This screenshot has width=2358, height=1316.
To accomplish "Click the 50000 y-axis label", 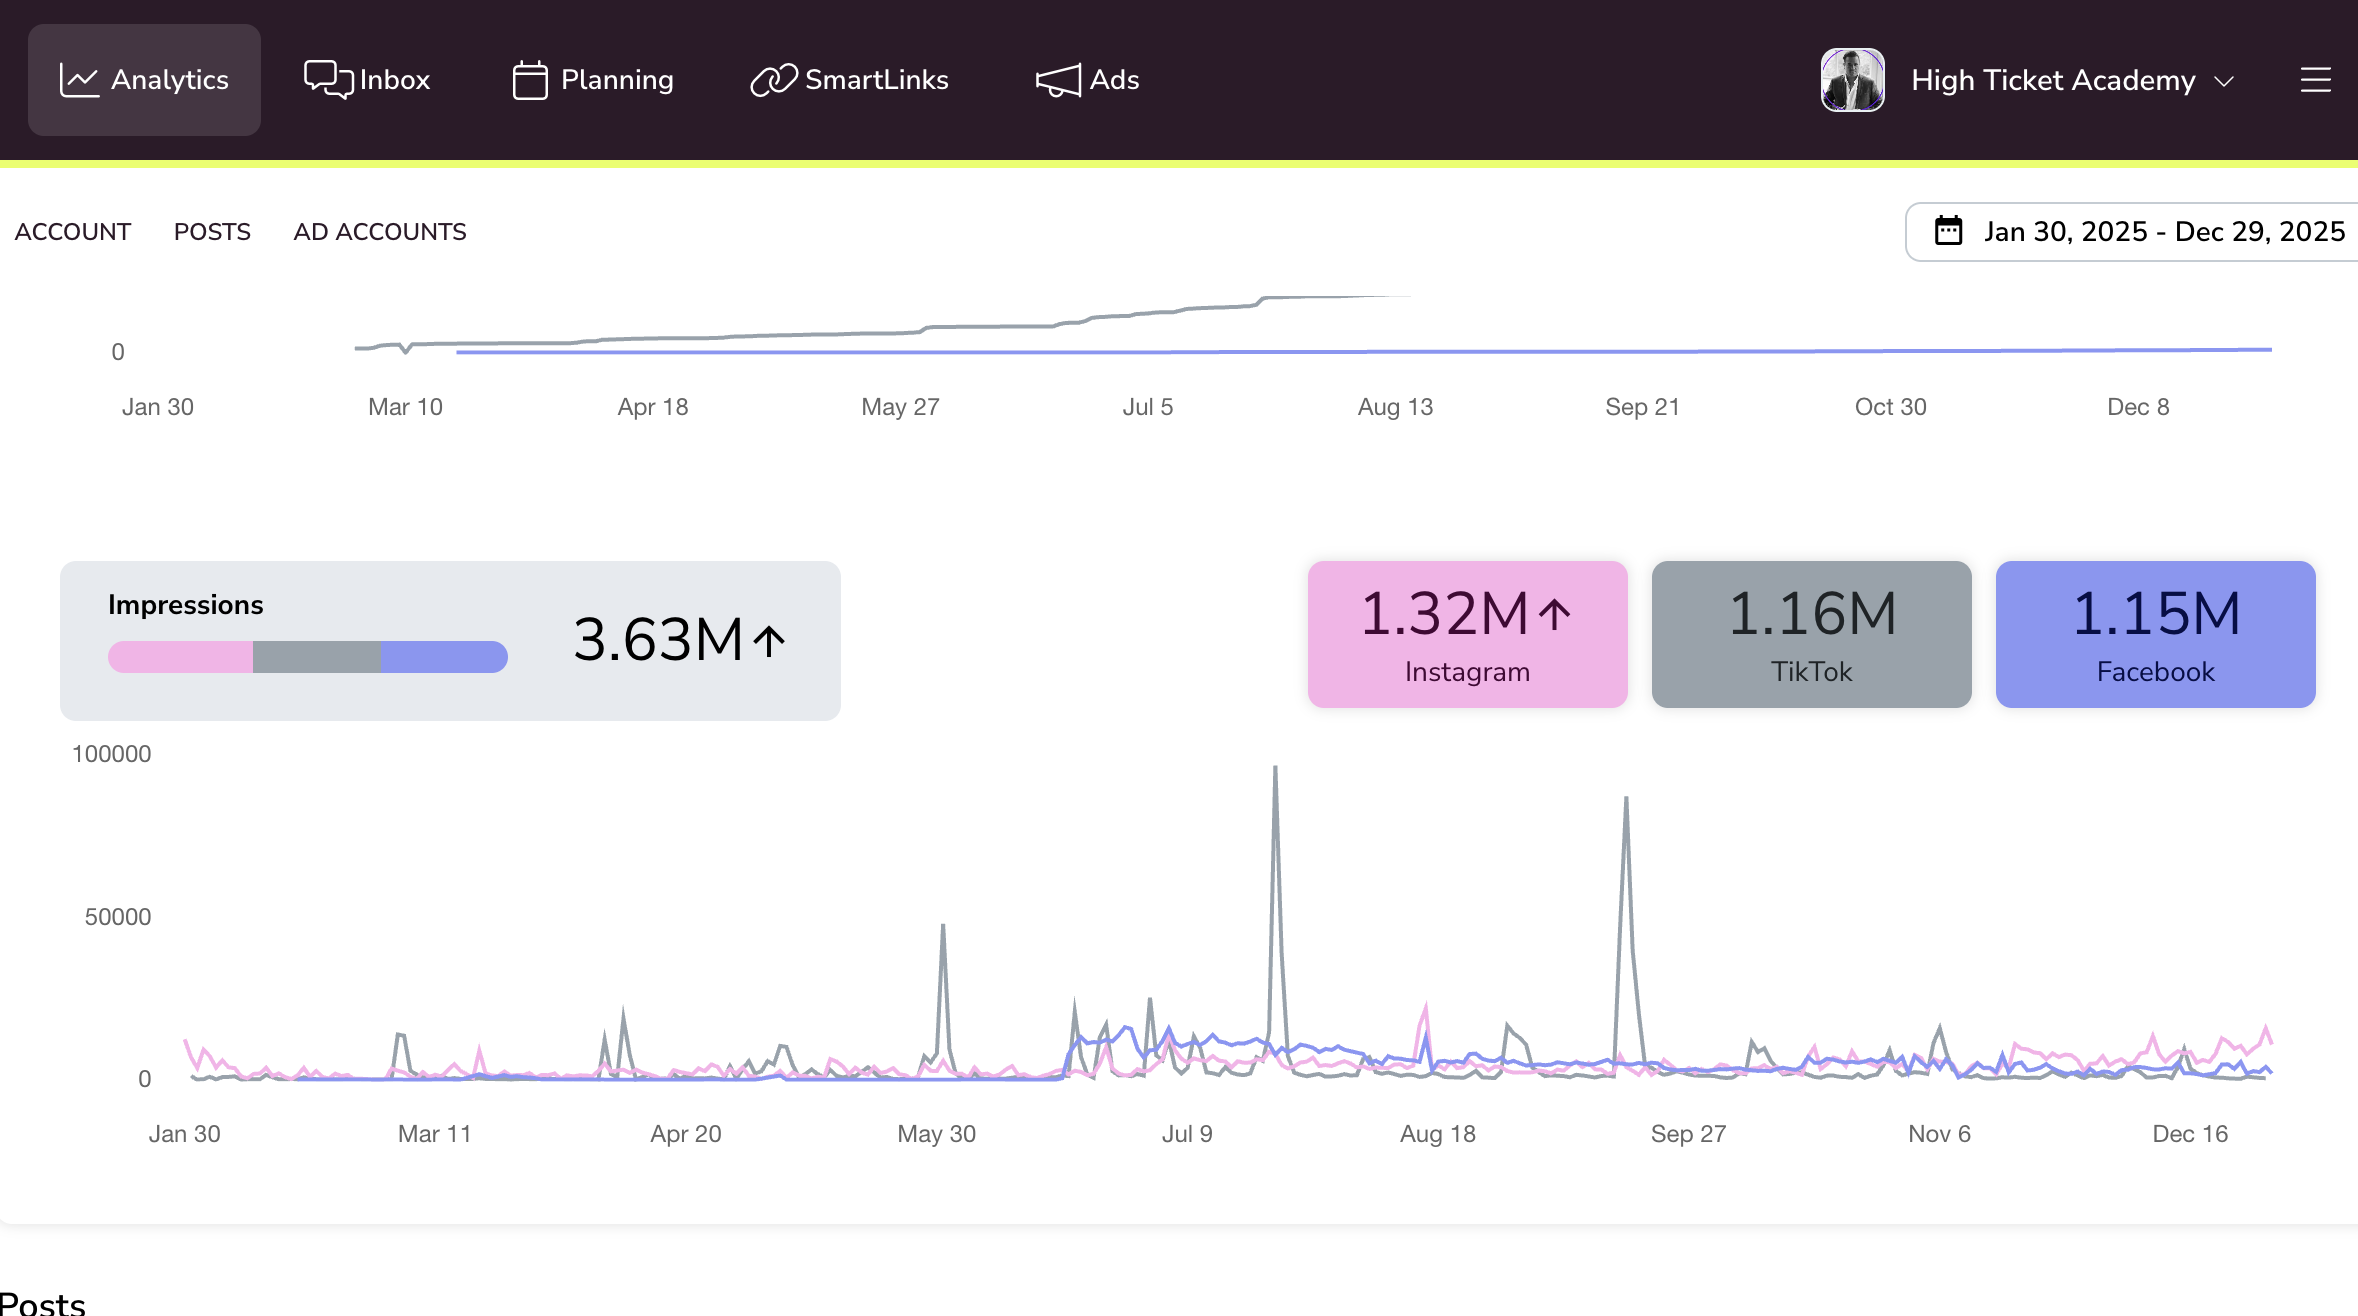I will click(x=118, y=917).
